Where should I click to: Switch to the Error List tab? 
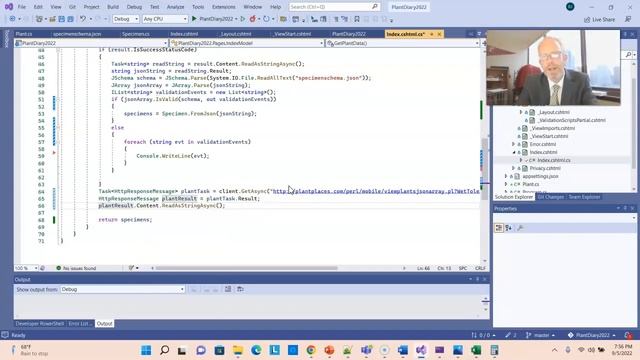point(80,324)
